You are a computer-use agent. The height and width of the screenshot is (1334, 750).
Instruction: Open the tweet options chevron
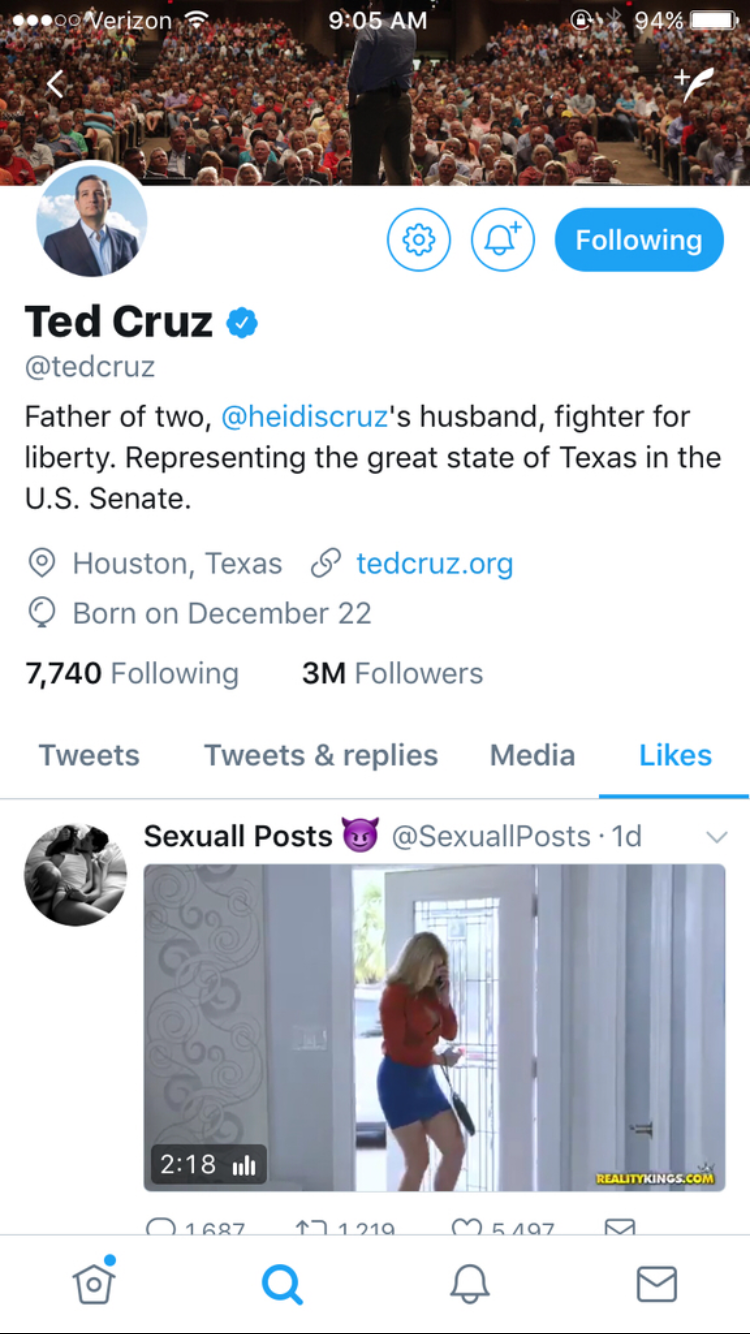pos(717,837)
